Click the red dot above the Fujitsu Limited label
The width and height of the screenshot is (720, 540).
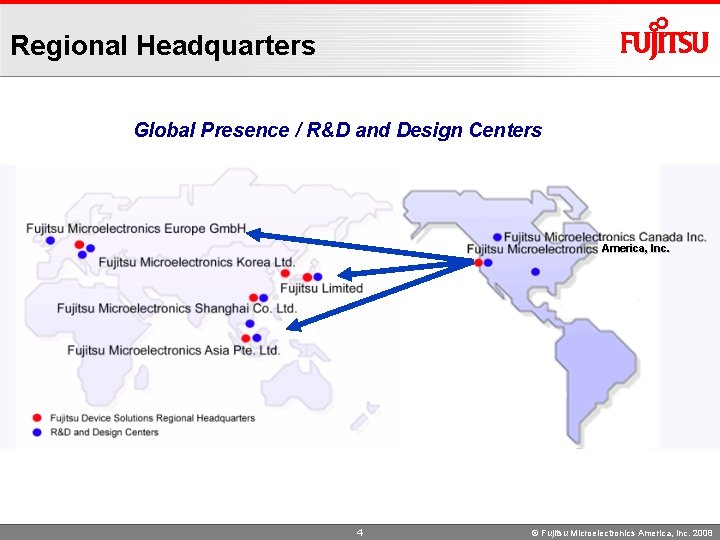[x=308, y=277]
